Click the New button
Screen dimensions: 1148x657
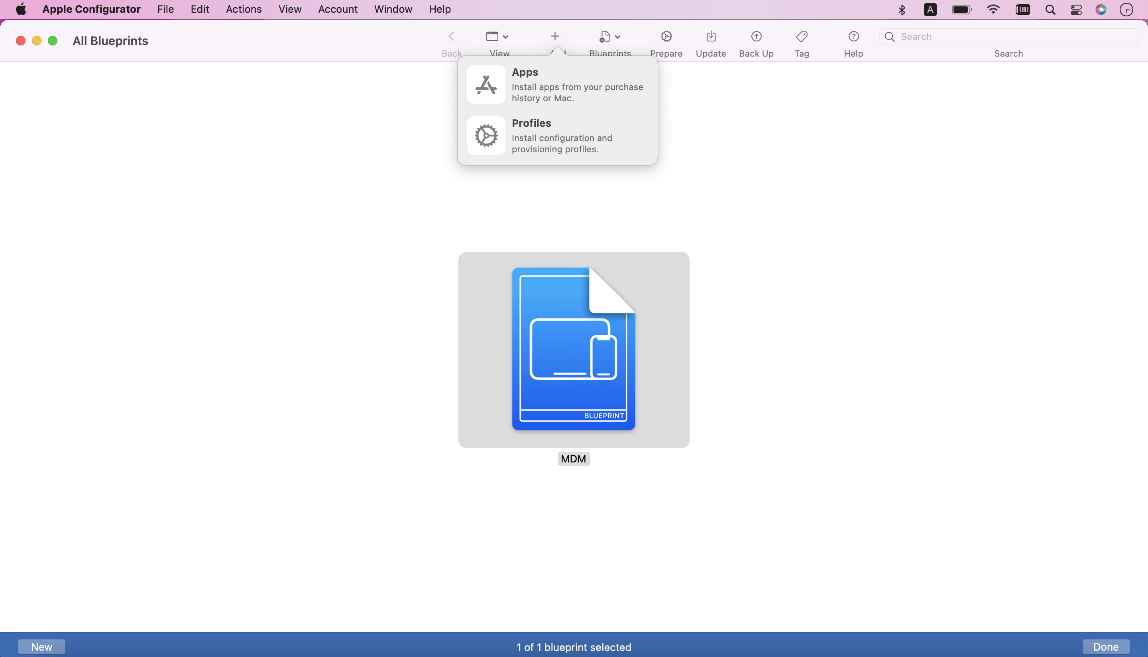42,647
